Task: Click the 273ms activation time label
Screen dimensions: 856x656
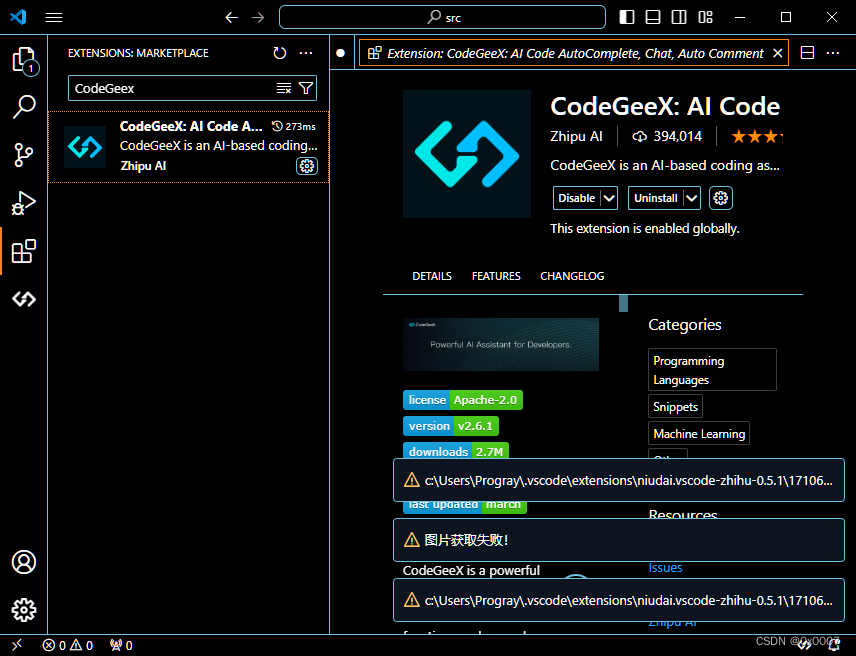Action: (294, 127)
